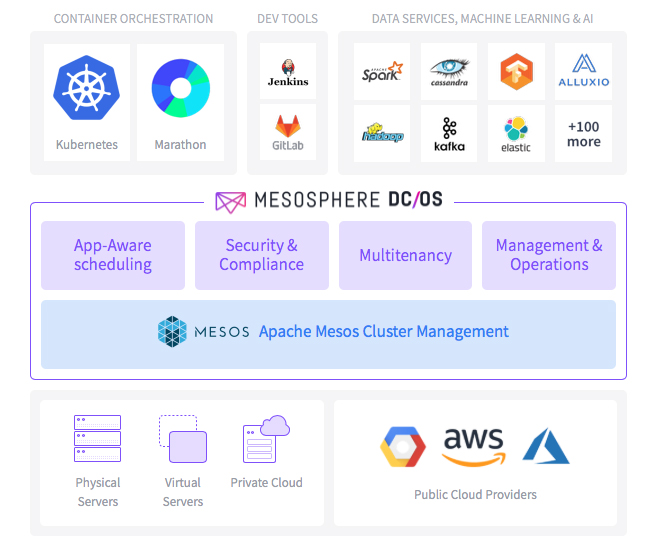Select the Jenkins logo tile

288,71
